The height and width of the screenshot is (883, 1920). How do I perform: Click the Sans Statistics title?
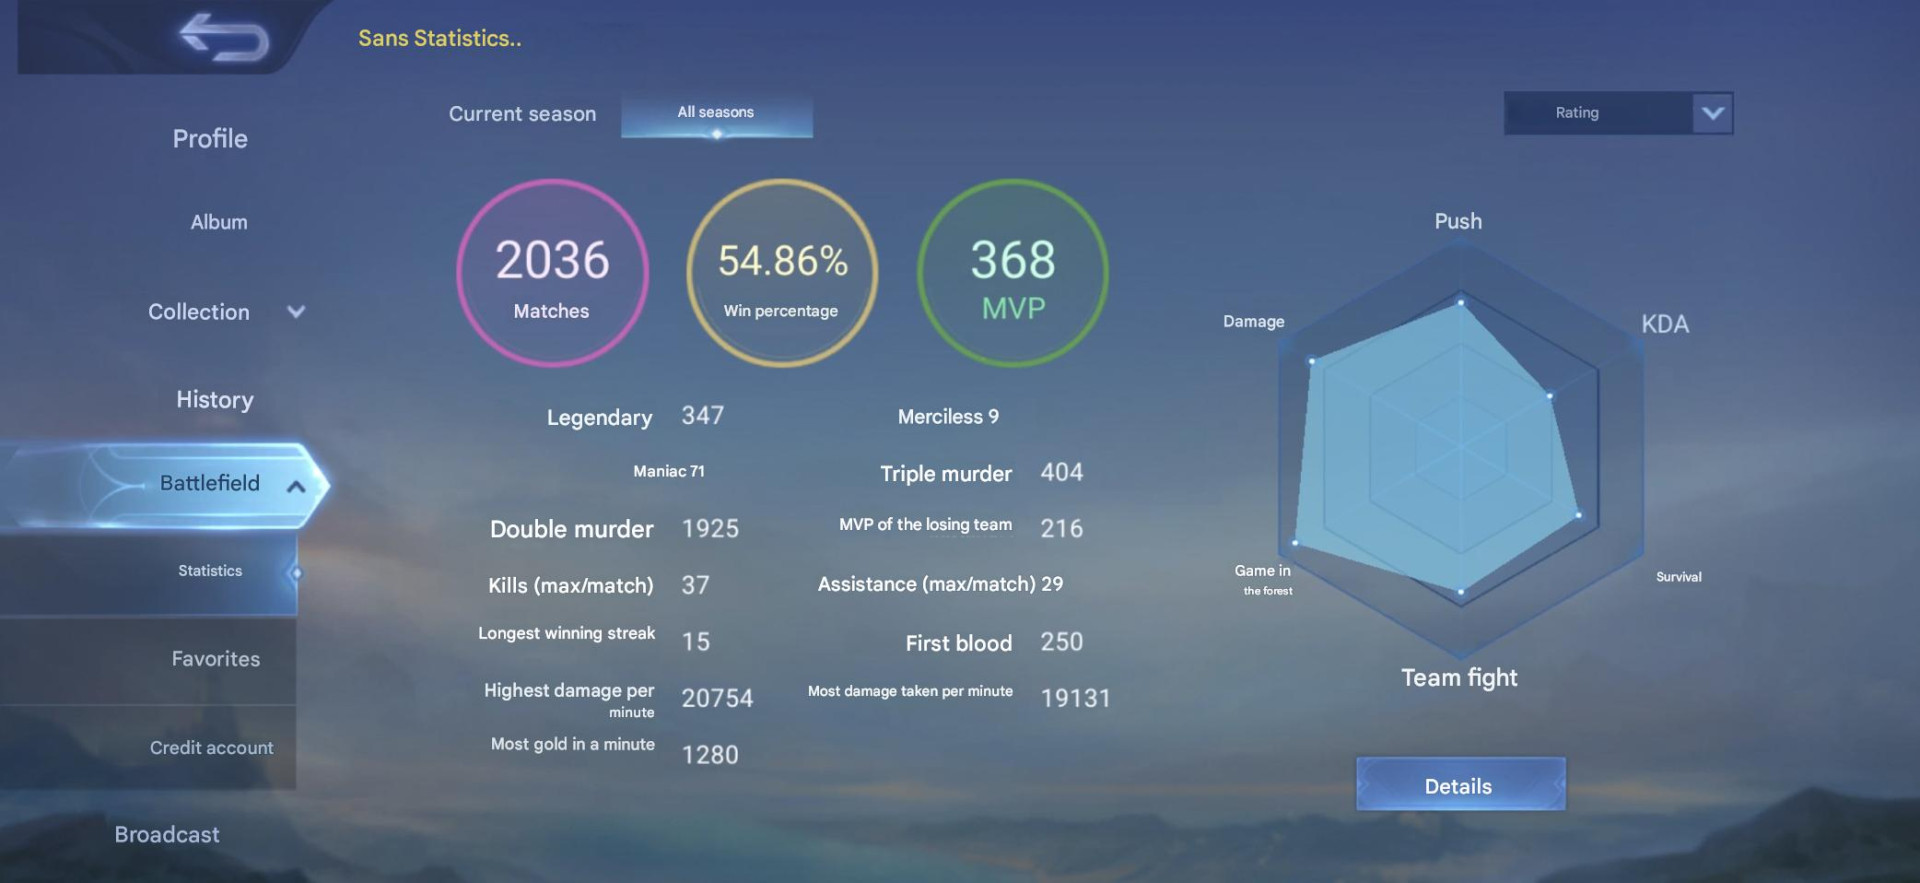click(440, 38)
